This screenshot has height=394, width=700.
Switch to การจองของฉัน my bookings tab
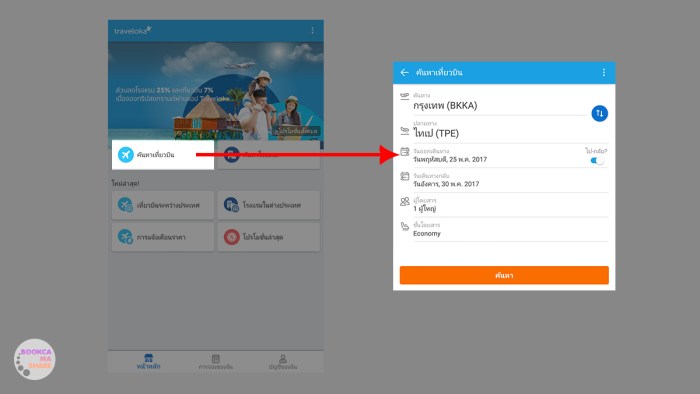point(216,361)
